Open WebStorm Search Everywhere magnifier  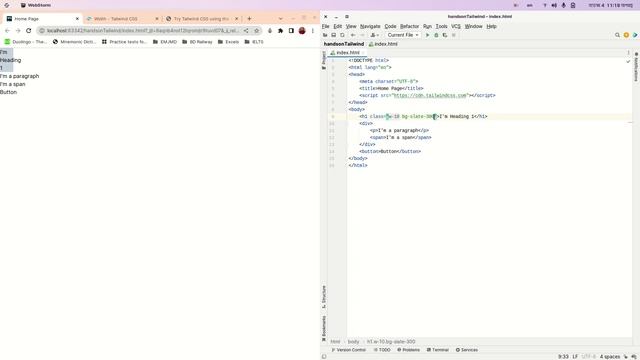click(x=617, y=35)
